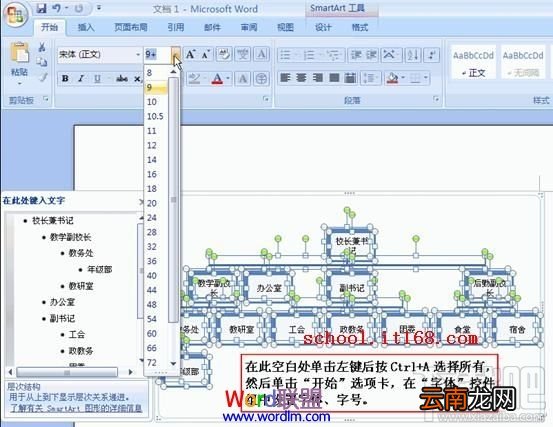Copy selection using the copy icon
The image size is (553, 427).
click(x=42, y=62)
